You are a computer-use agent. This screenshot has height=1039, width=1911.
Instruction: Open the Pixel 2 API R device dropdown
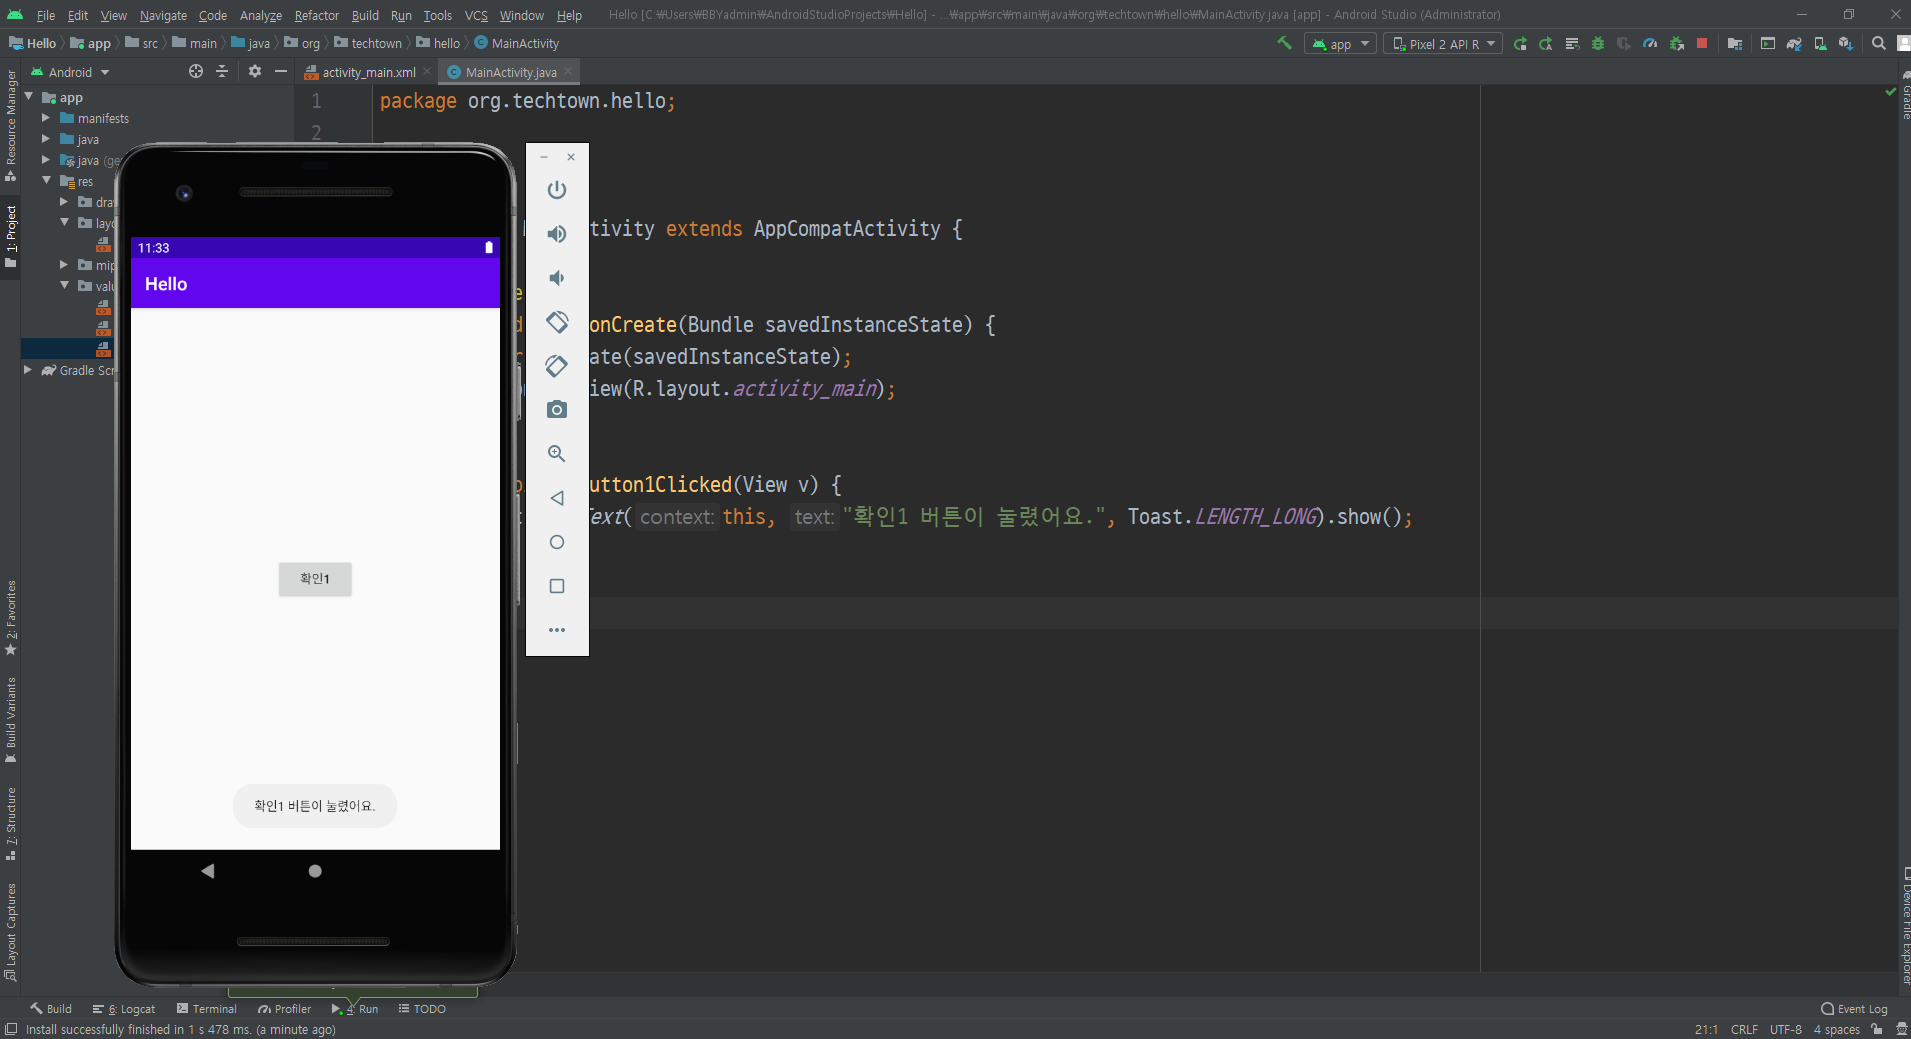1443,44
